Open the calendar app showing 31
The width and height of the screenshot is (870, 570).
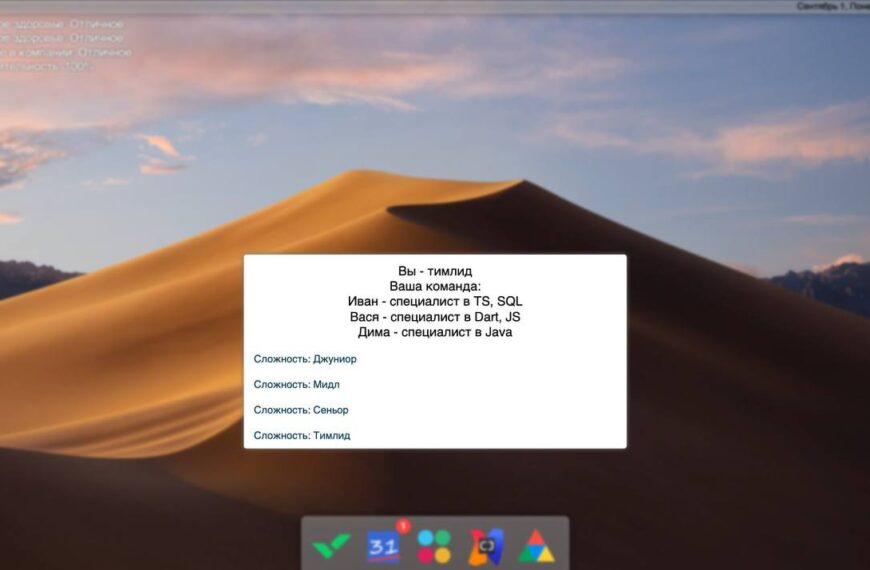[383, 546]
